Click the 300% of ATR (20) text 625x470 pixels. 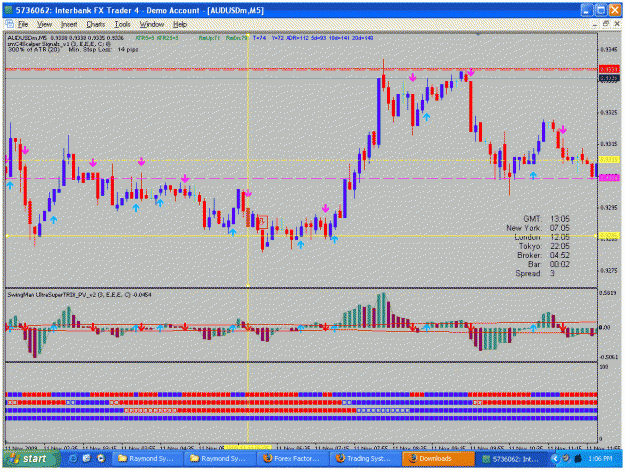click(34, 50)
